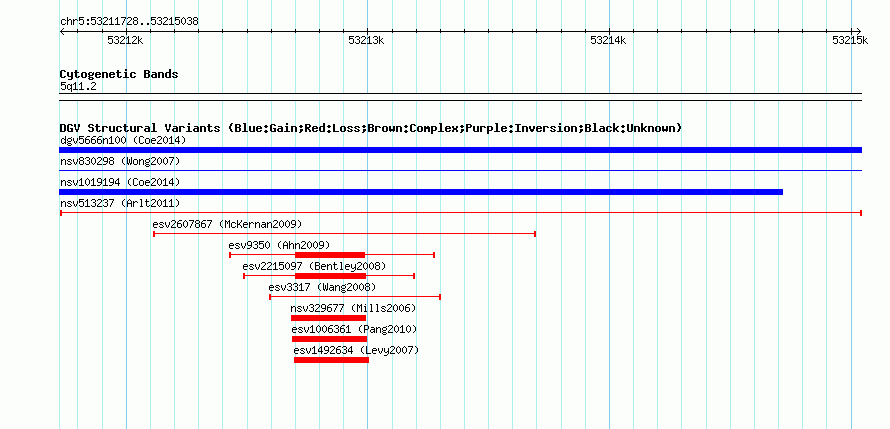Click the 53215k ruler position
The width and height of the screenshot is (890, 429).
[x=850, y=40]
